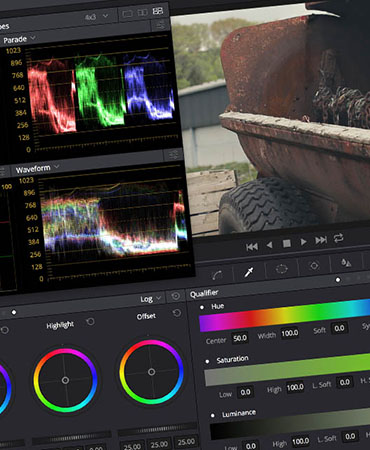370x450 pixels.
Task: Select the qualifier eyedropper picker tool
Action: point(249,272)
